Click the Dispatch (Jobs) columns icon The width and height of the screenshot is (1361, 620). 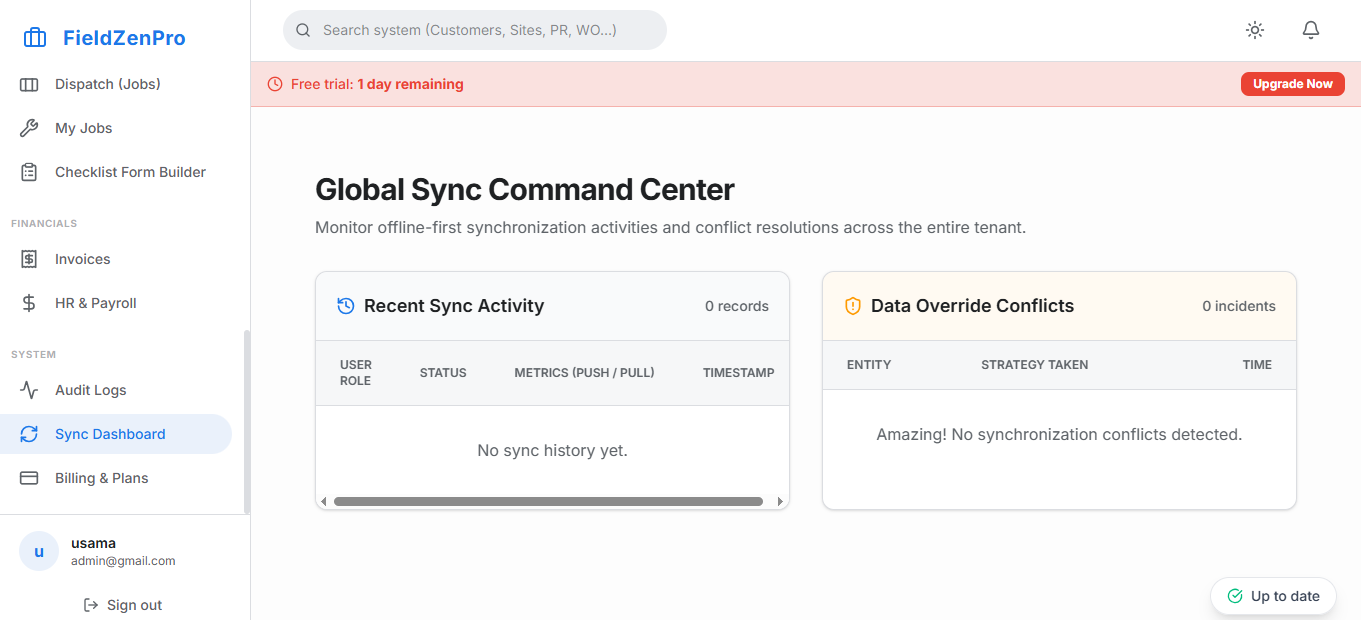(29, 84)
